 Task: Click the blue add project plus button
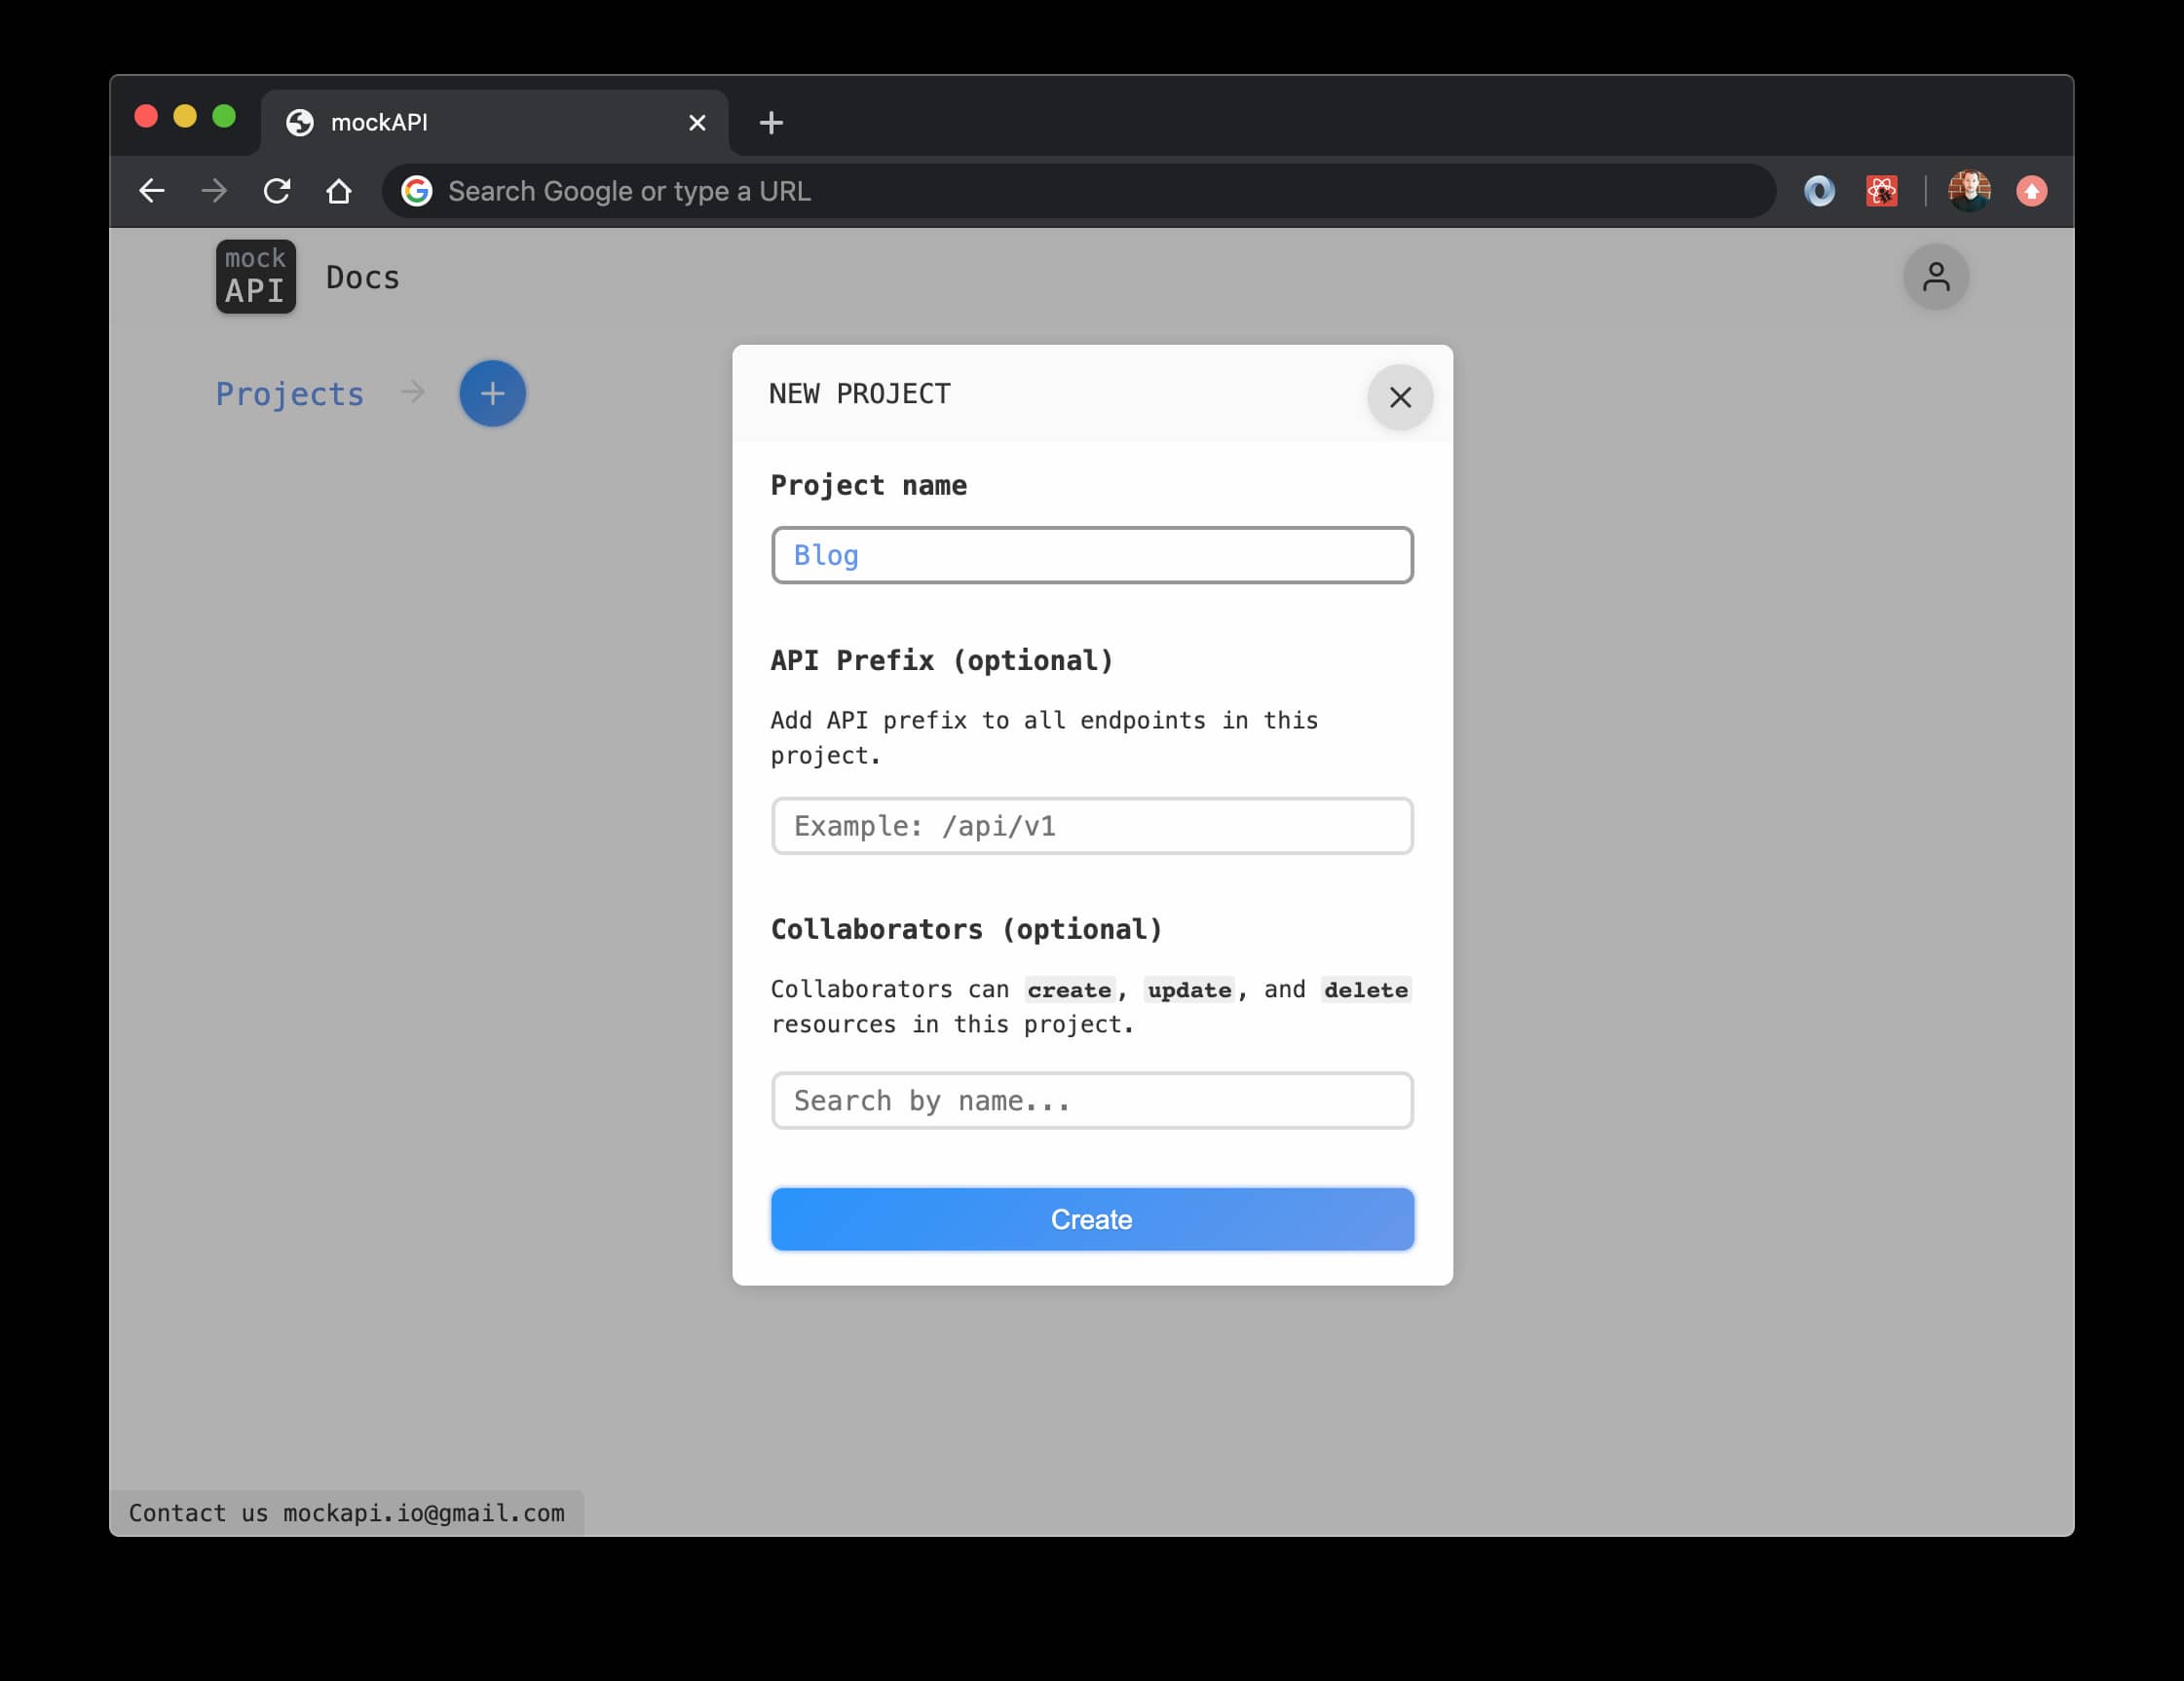click(492, 393)
